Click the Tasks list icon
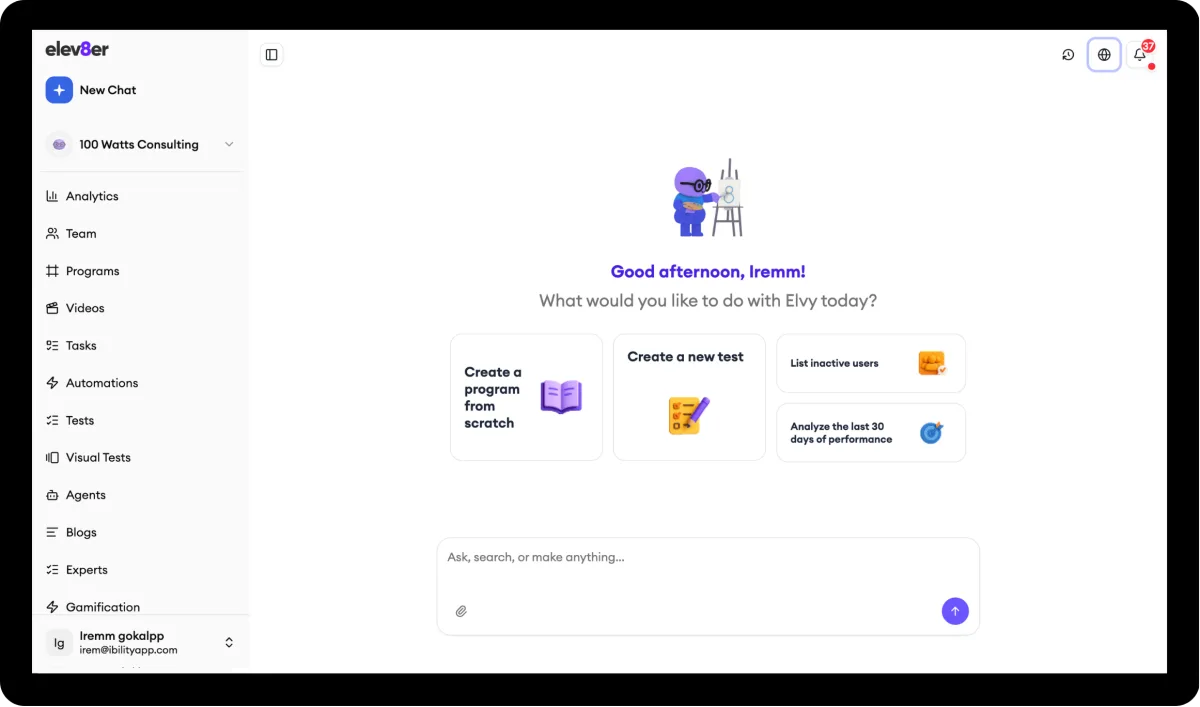1200x707 pixels. coord(52,345)
